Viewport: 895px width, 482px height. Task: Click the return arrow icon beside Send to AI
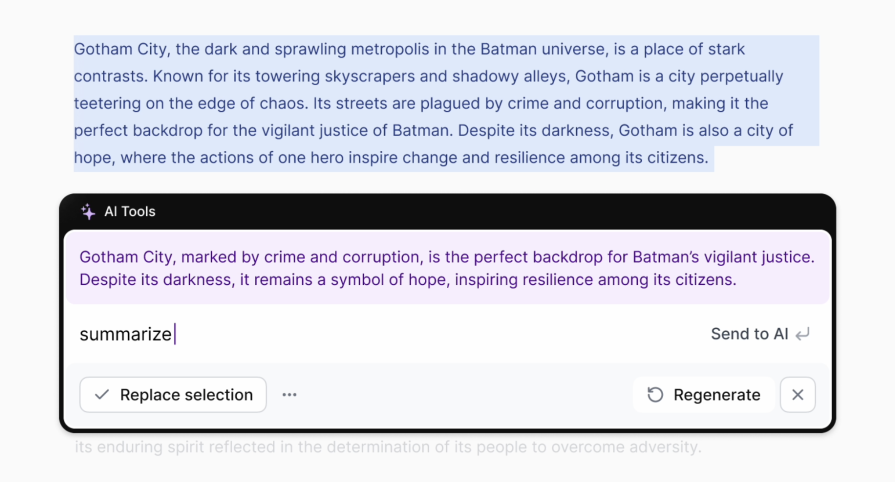coord(803,334)
